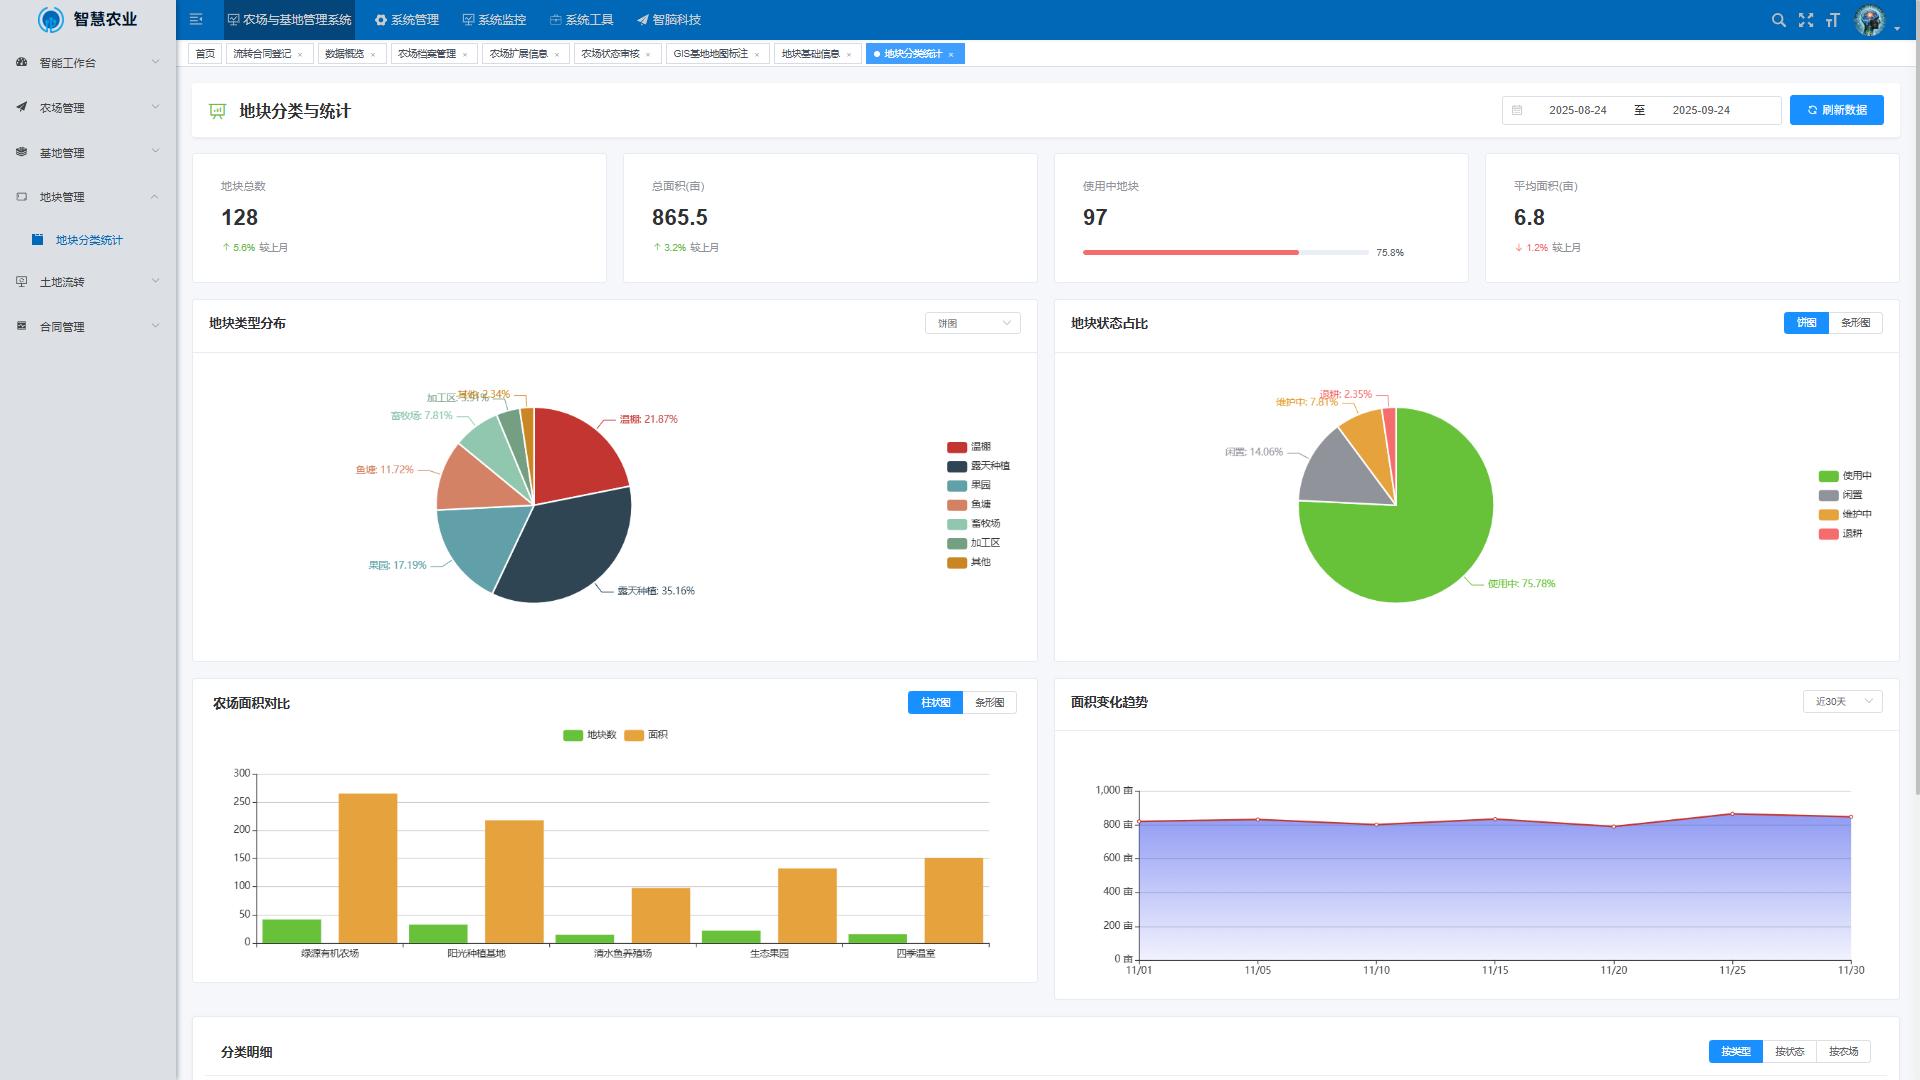Switch to GIS基地地图标注 tab
This screenshot has height=1080, width=1920.
(711, 54)
